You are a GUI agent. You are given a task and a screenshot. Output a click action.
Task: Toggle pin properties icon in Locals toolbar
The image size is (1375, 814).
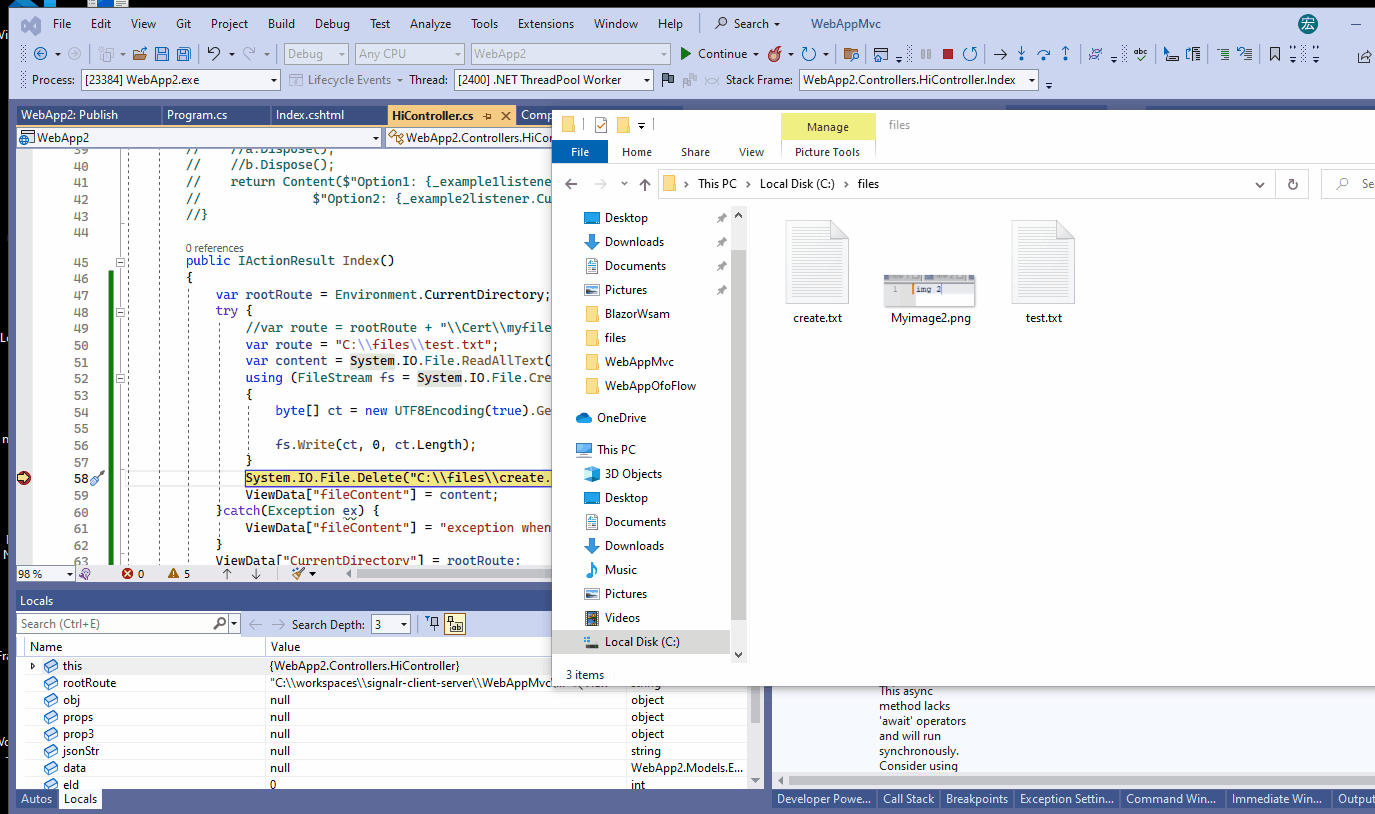[x=432, y=624]
